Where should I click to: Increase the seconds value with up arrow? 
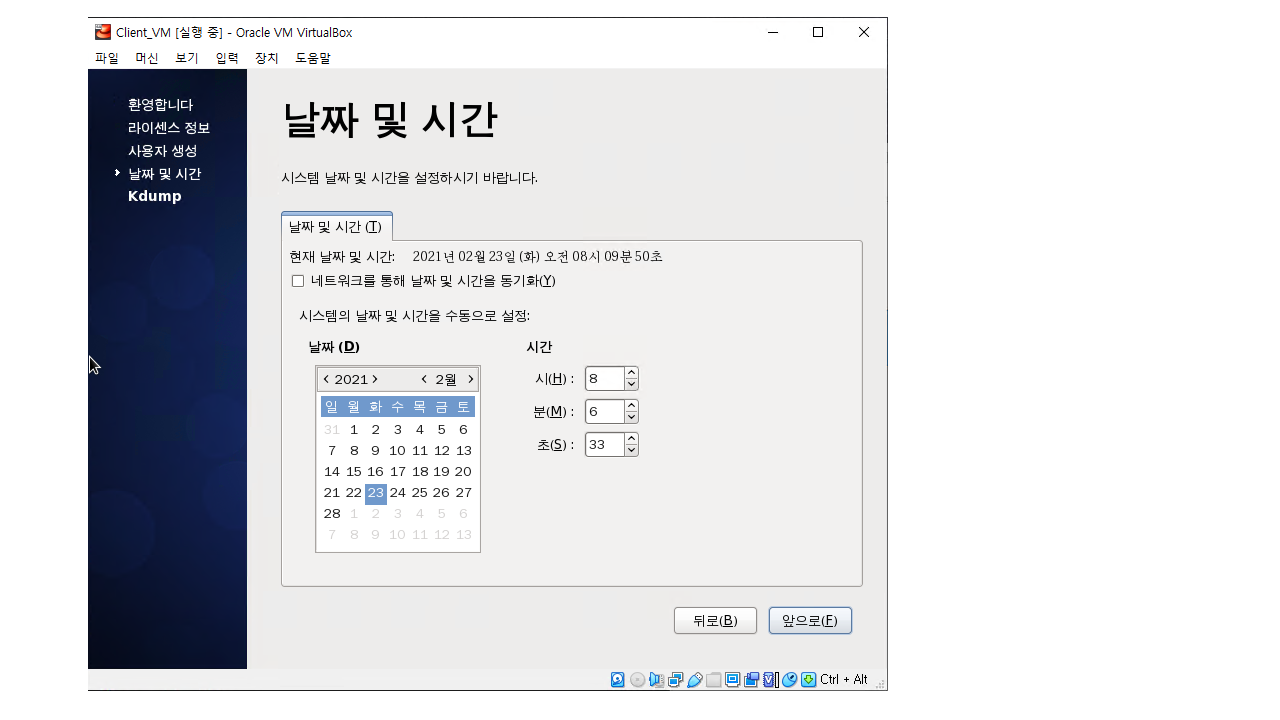631,438
